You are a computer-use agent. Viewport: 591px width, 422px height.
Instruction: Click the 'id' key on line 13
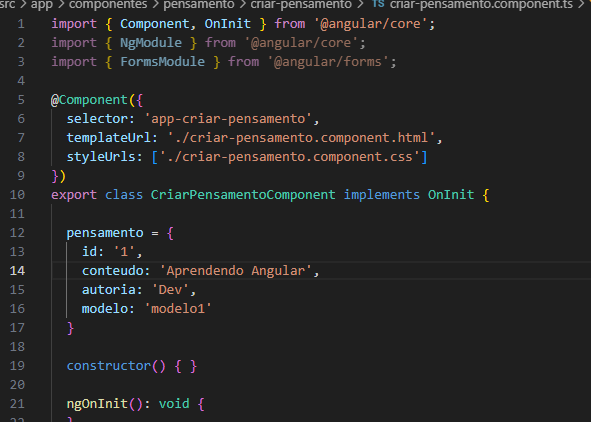[89, 252]
